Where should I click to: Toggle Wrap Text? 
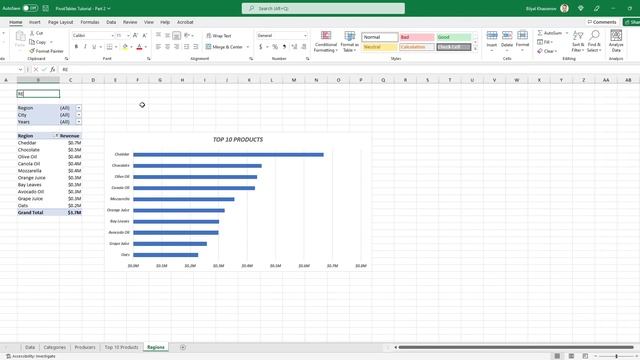pos(219,36)
